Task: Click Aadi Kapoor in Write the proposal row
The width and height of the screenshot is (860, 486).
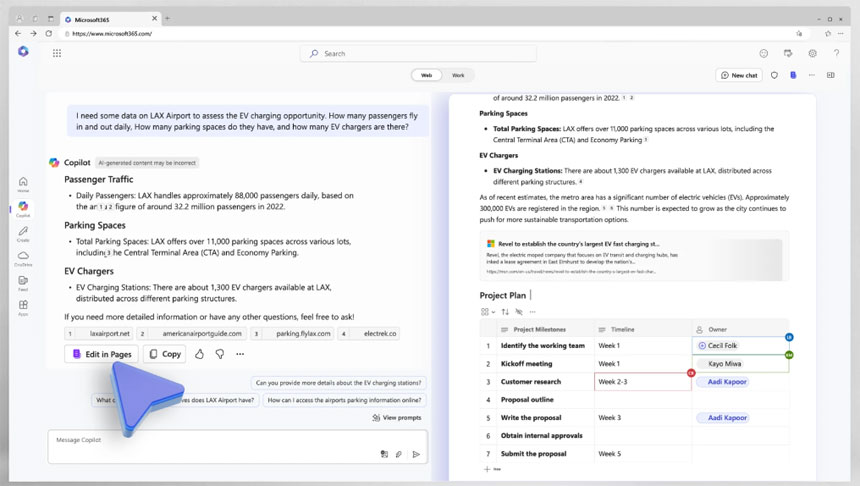Action: (723, 418)
